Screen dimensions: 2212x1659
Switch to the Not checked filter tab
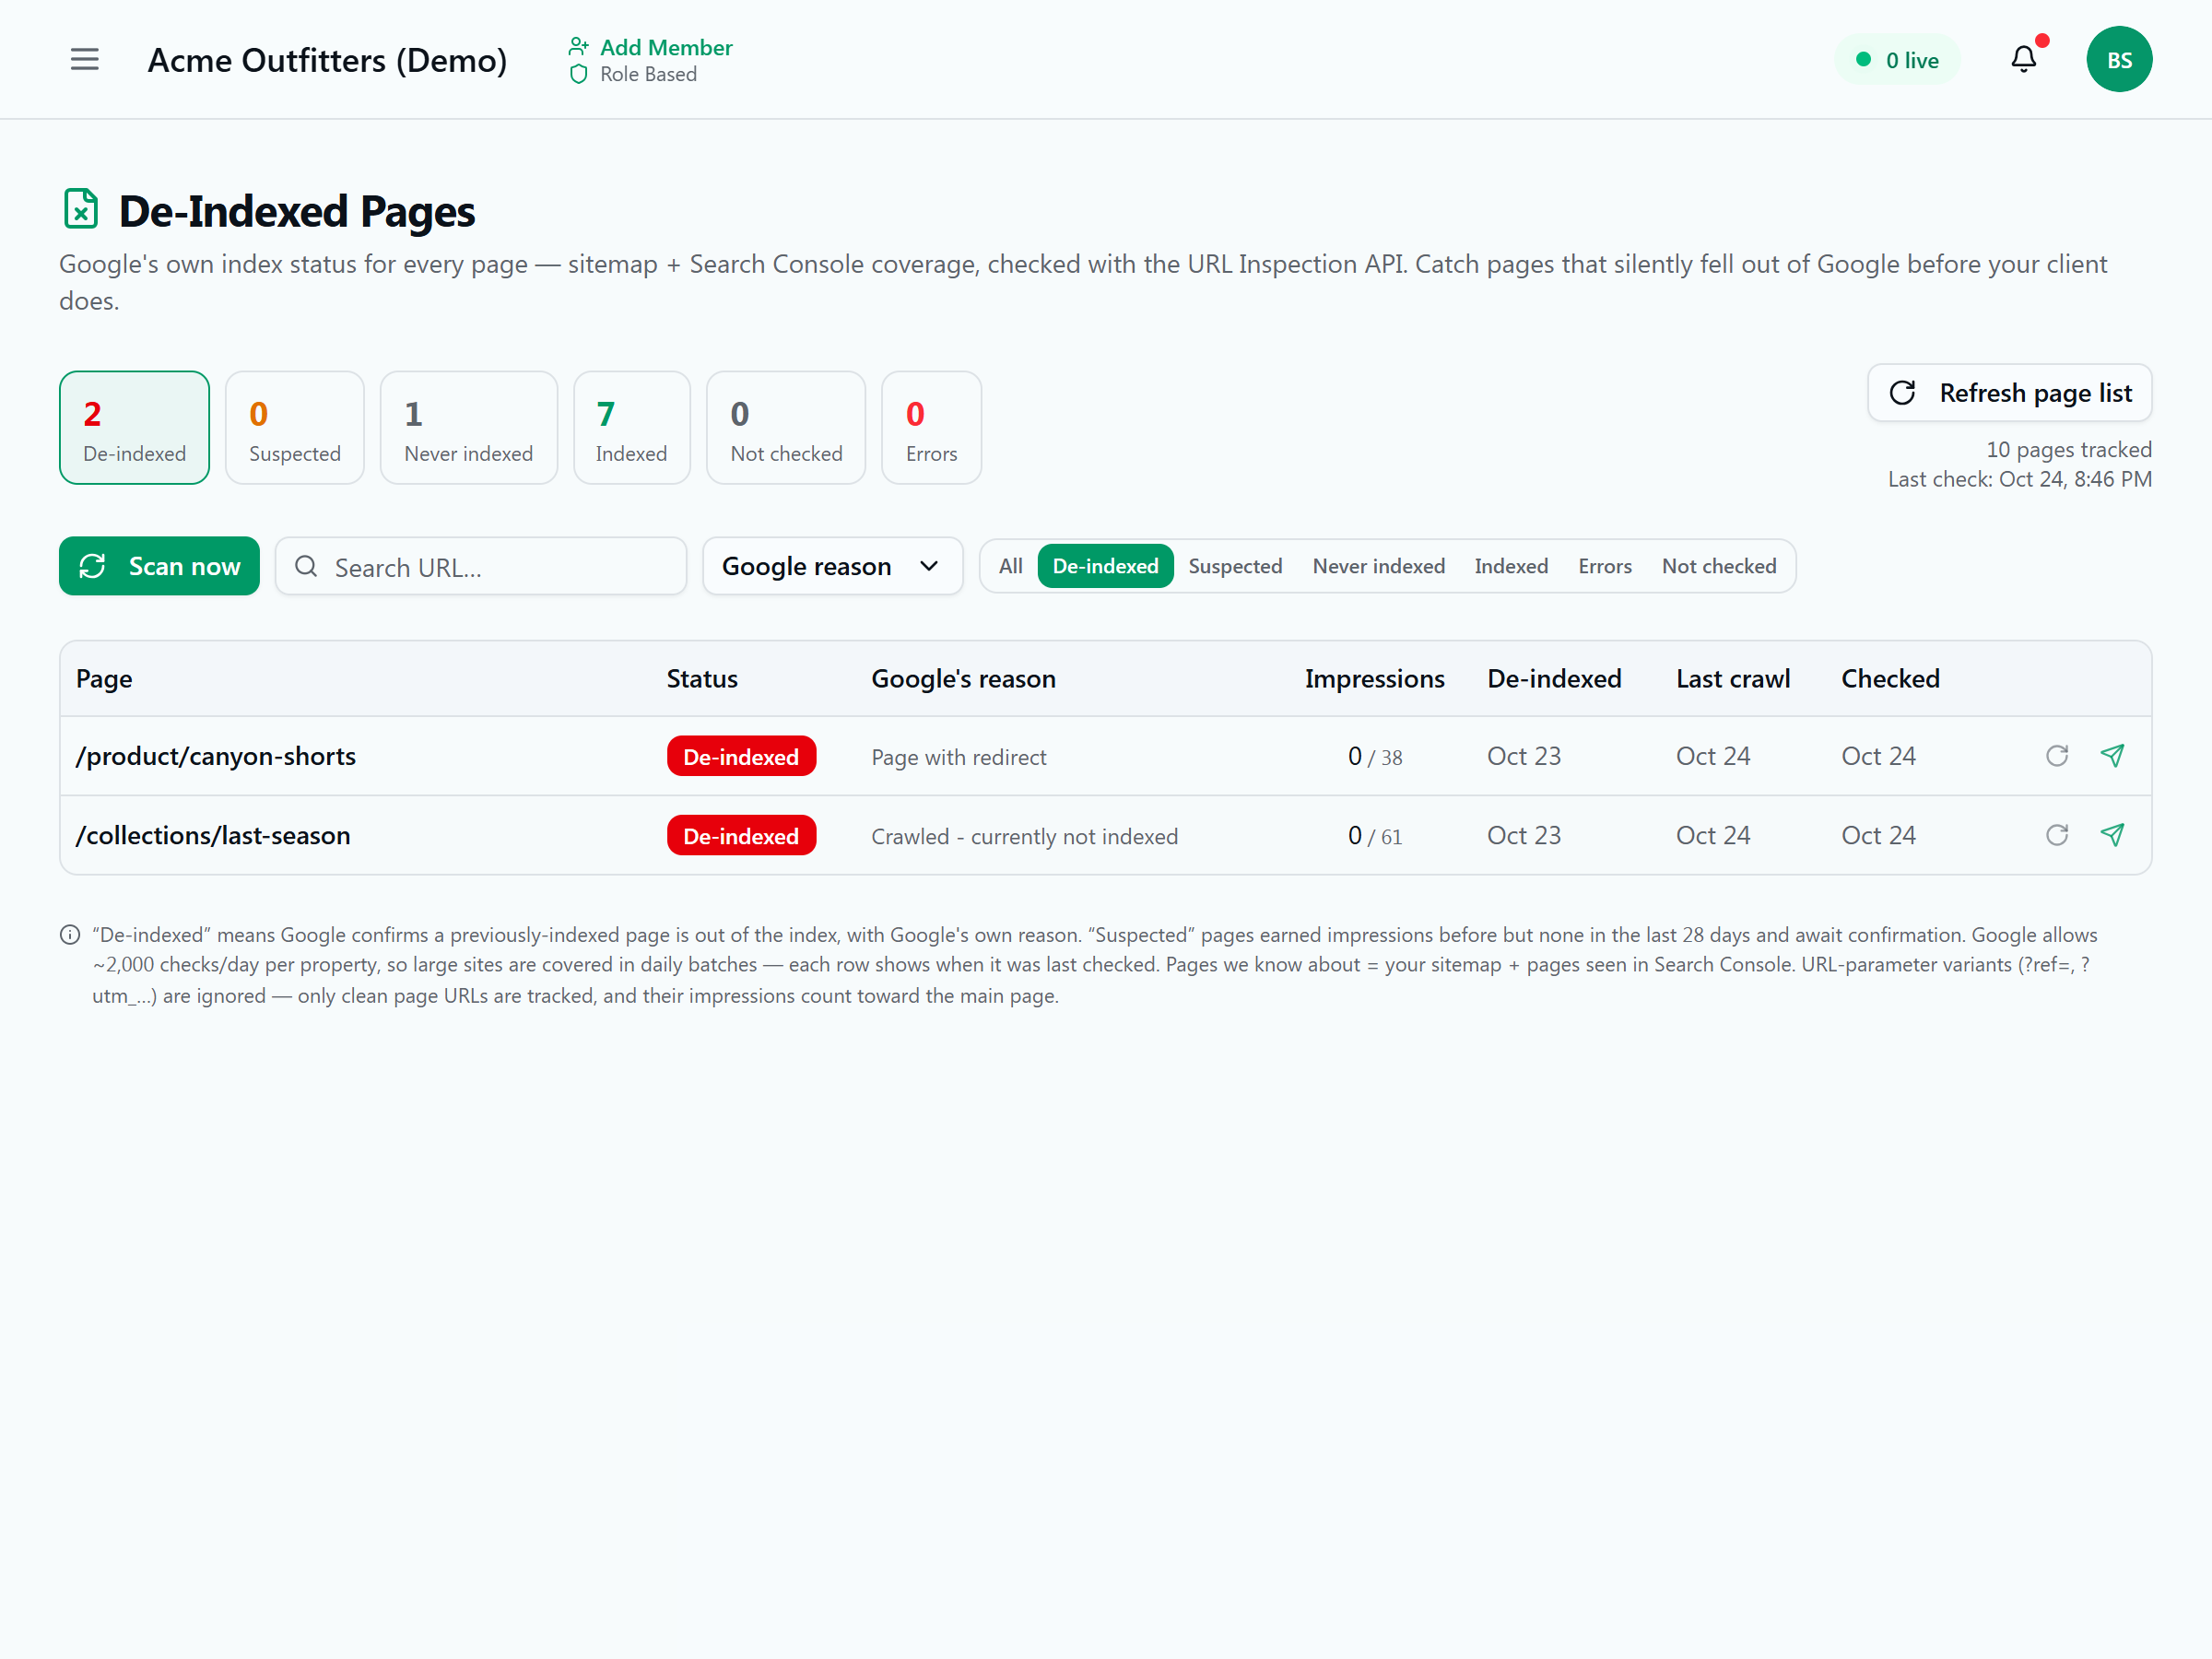pyautogui.click(x=1719, y=566)
